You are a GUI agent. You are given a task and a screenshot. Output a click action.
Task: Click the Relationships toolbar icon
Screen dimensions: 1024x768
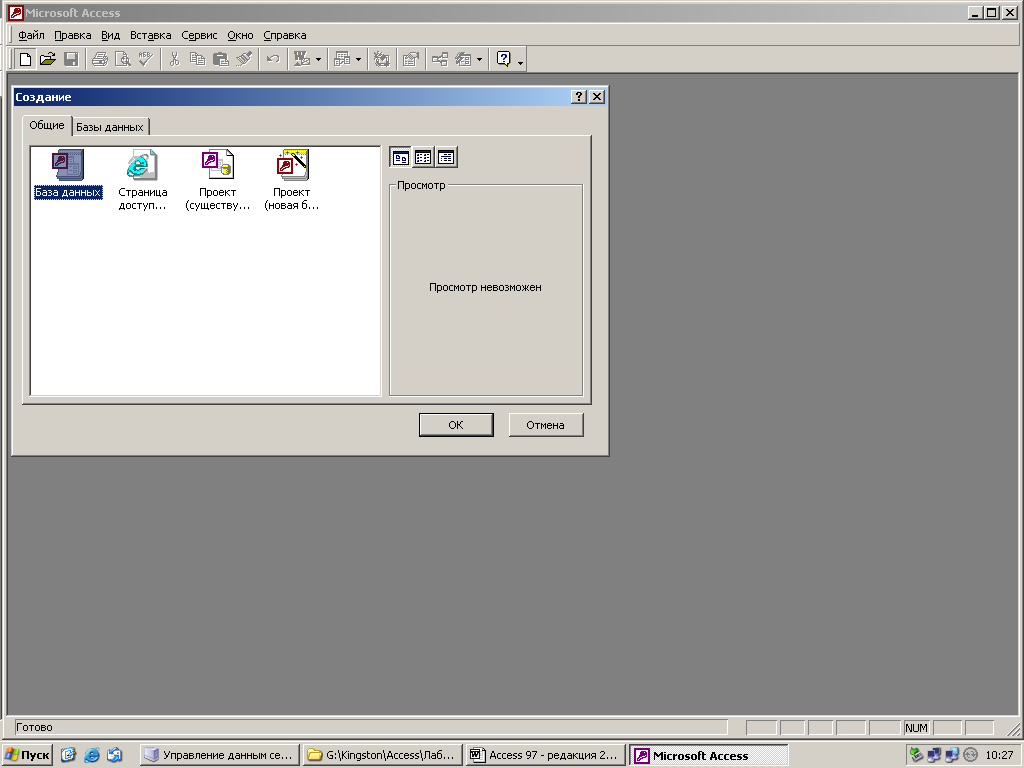[440, 59]
